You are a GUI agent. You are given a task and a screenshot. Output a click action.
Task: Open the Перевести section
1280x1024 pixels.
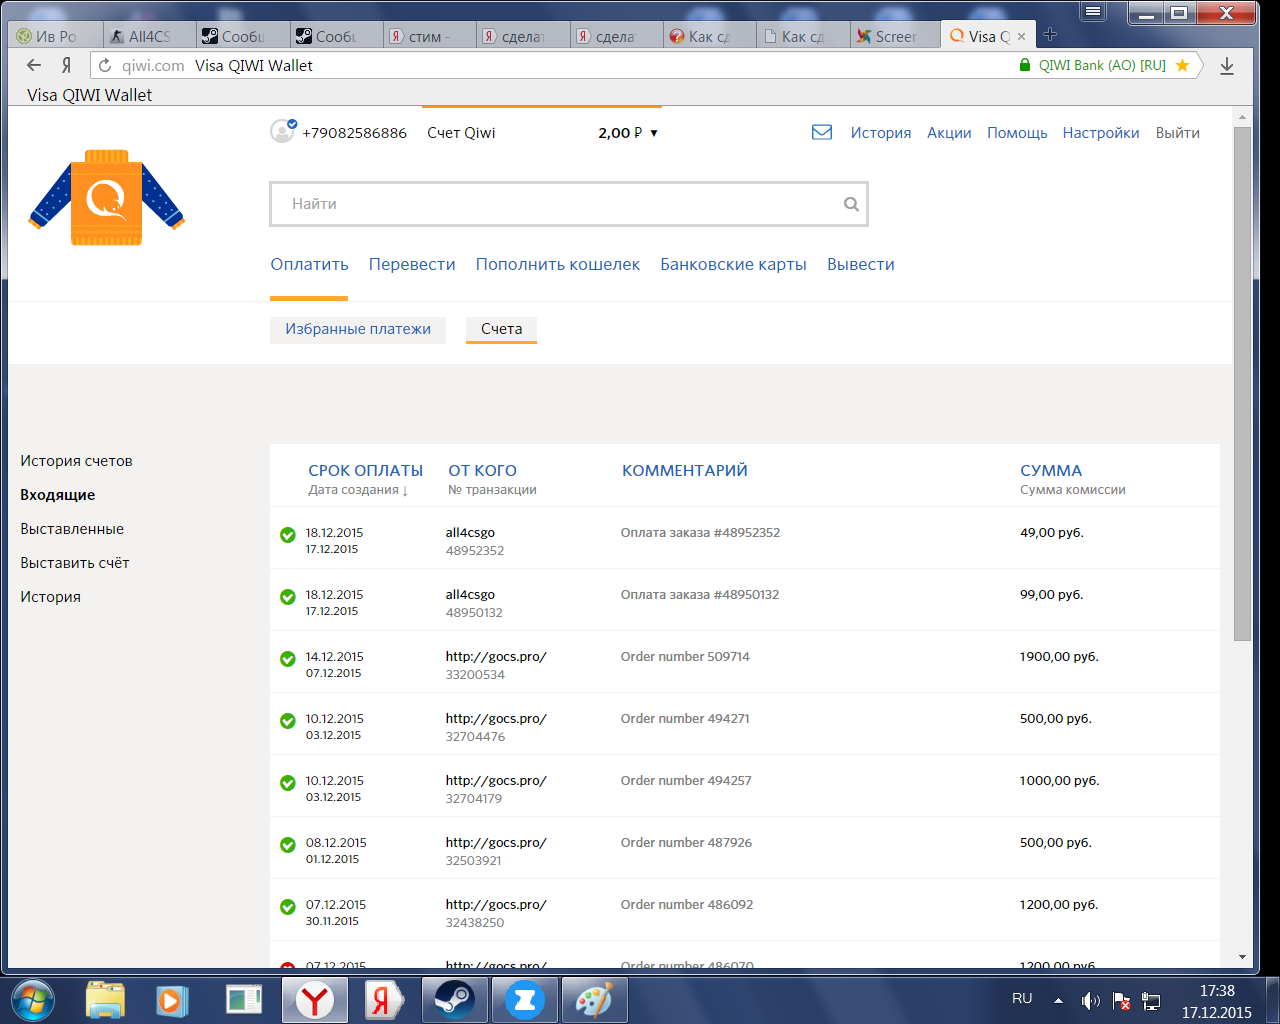[x=412, y=264]
